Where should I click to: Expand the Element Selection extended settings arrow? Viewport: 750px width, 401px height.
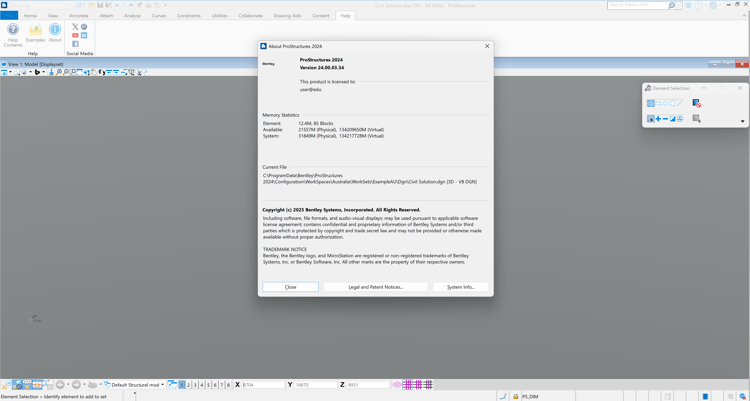tap(742, 121)
